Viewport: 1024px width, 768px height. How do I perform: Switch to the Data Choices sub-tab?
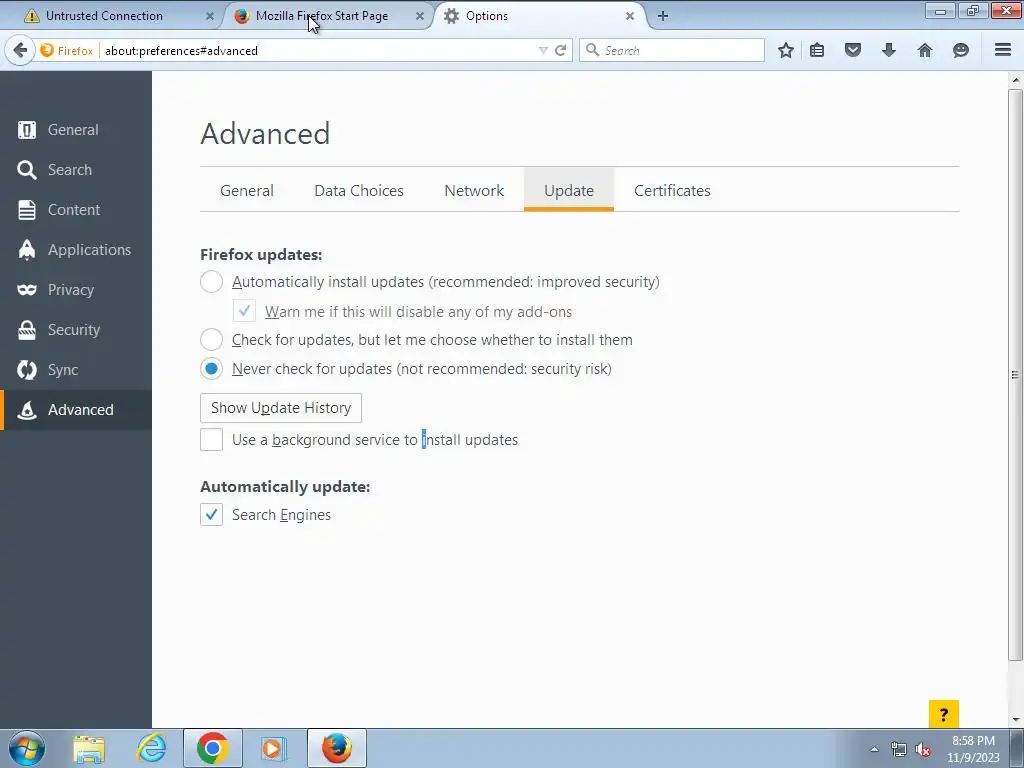pyautogui.click(x=359, y=191)
